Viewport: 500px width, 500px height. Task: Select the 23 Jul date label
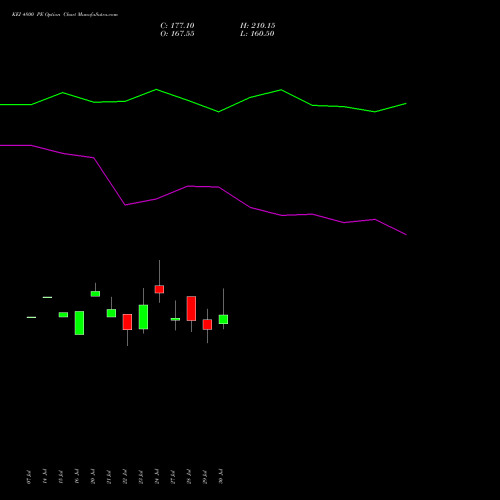point(141,477)
